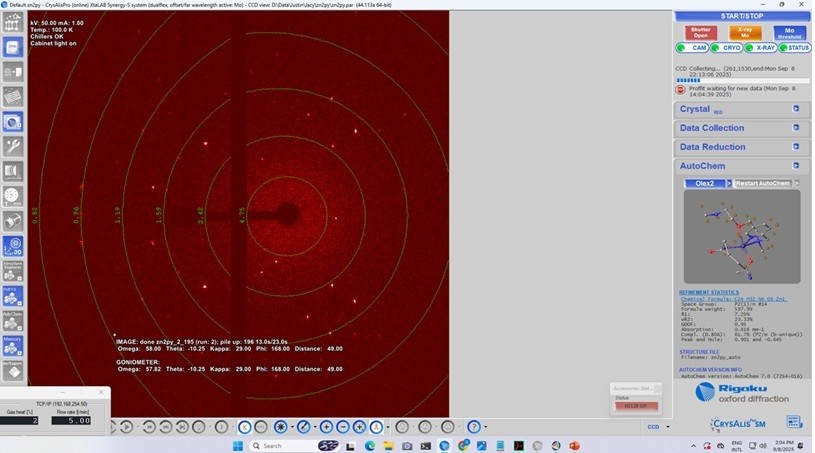The height and width of the screenshot is (453, 815).
Task: Toggle the X-RAY status indicator
Action: [760, 48]
